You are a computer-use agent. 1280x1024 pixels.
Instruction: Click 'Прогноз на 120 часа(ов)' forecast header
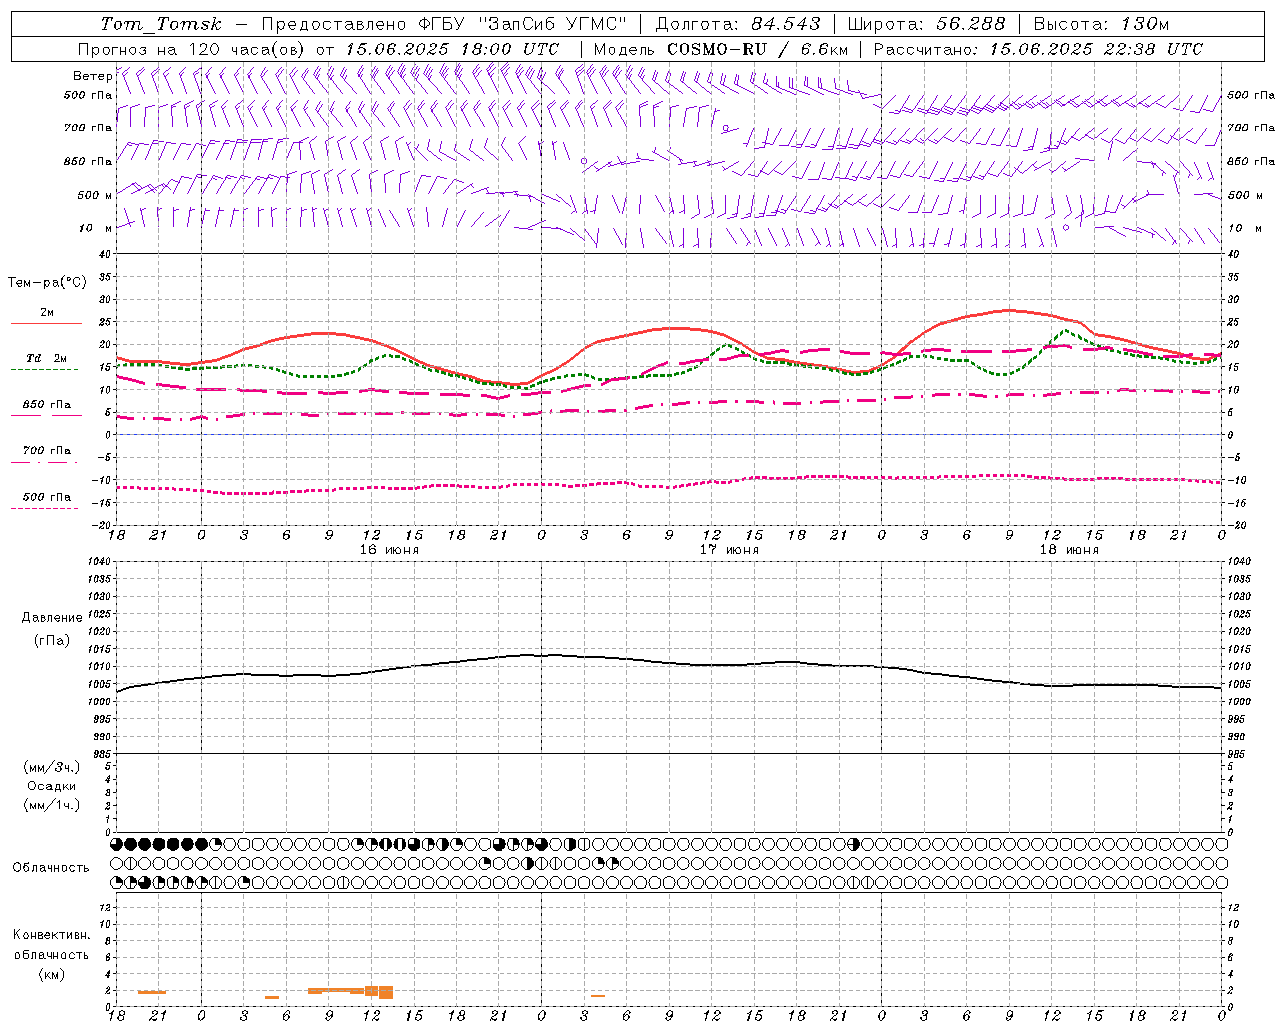tap(193, 49)
